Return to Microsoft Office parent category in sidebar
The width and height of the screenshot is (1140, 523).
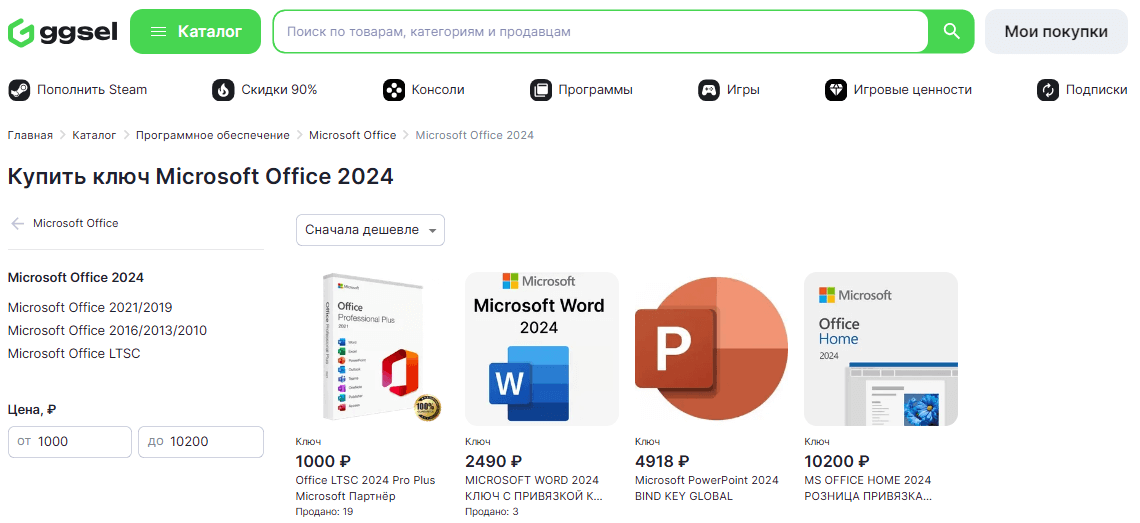tap(76, 223)
